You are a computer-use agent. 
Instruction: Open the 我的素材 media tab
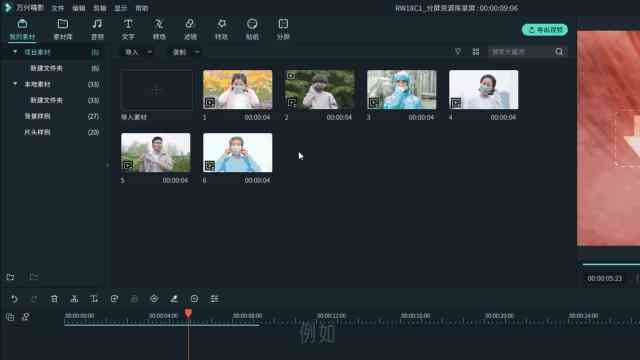[22, 29]
